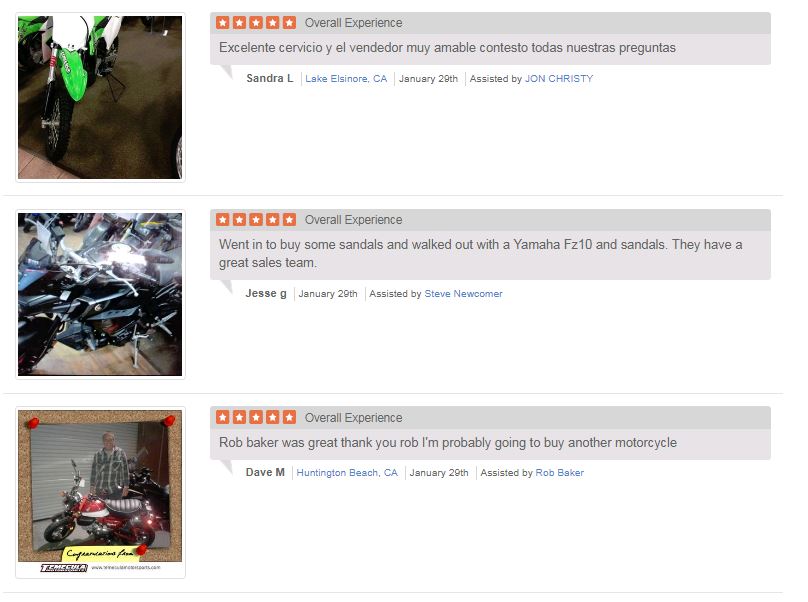Click the fifth star in Jesse g's rating
Image resolution: width=808 pixels, height=602 pixels.
coord(289,220)
